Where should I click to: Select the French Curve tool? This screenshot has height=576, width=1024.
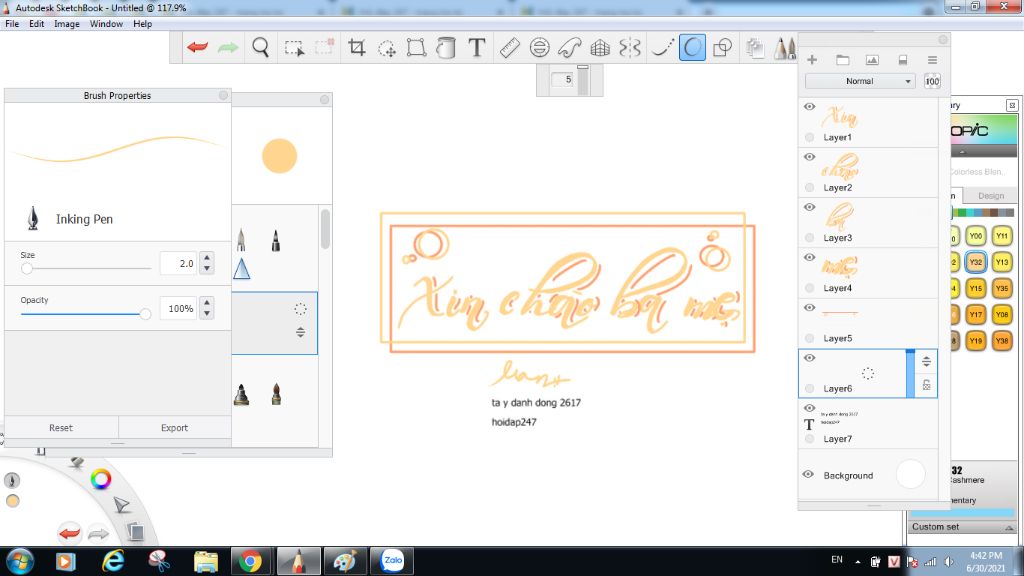coord(569,48)
